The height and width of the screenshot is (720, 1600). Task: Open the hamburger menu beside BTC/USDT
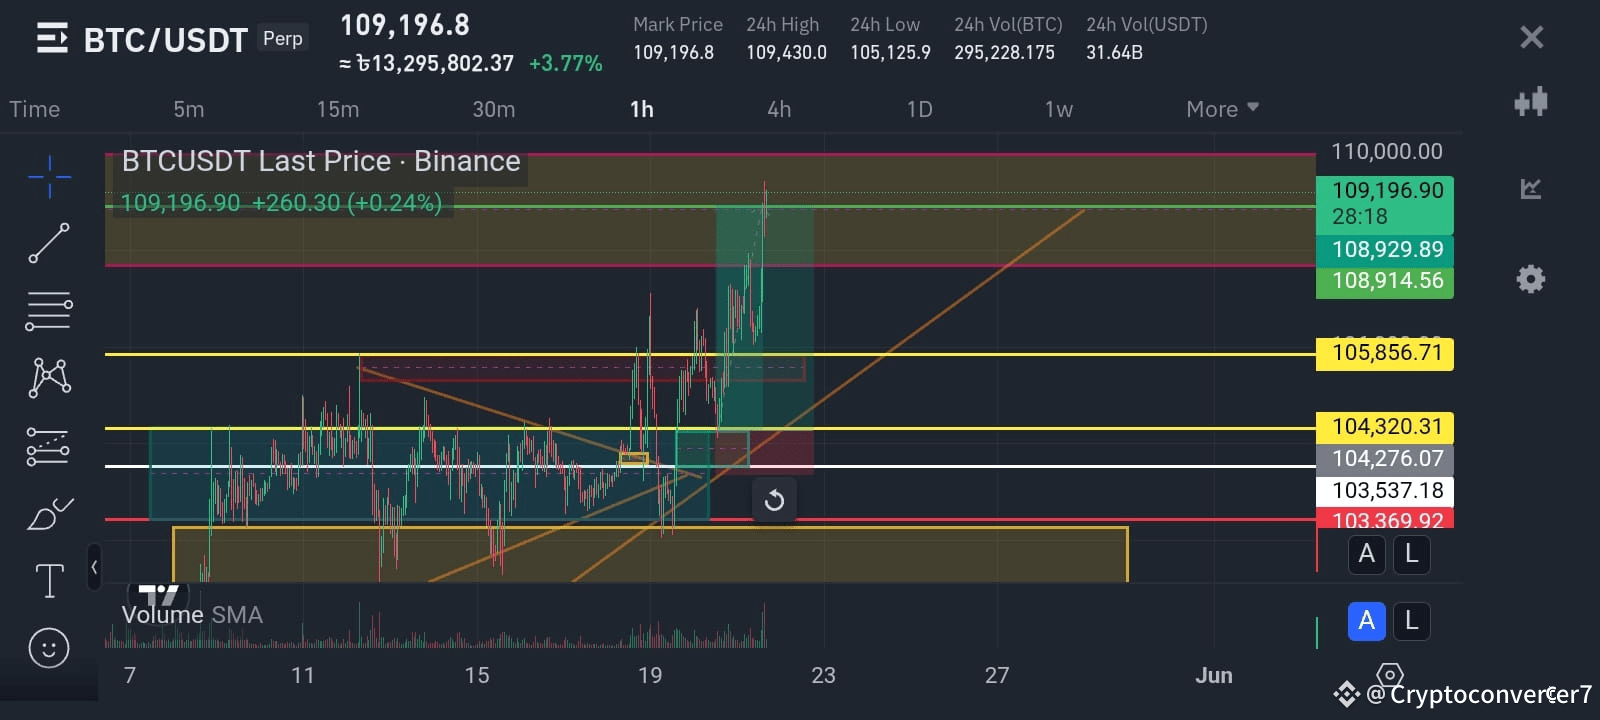pyautogui.click(x=52, y=38)
